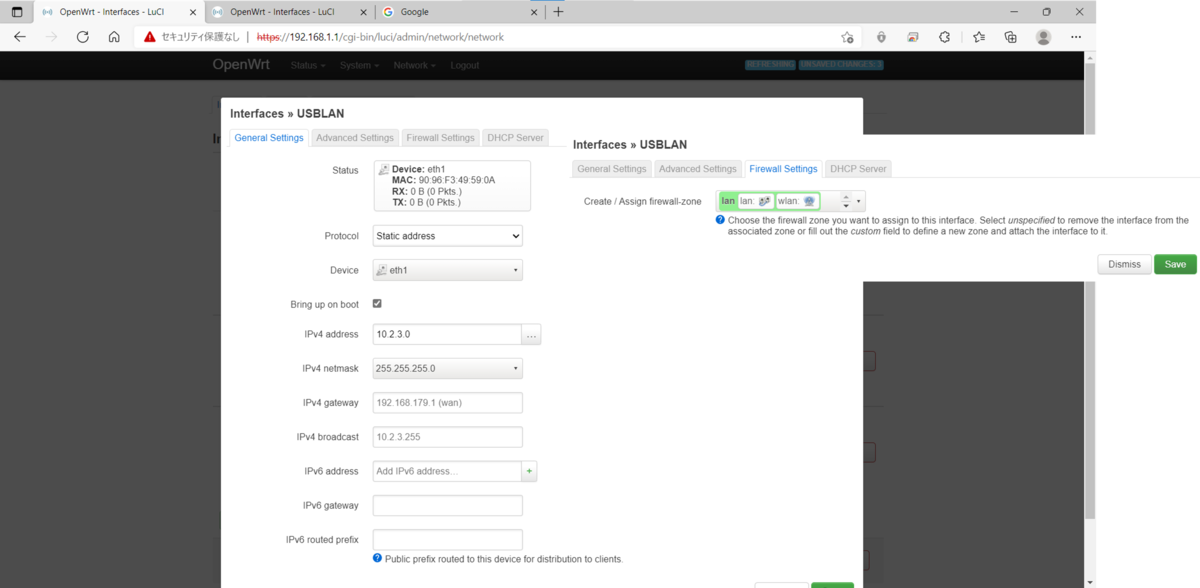
Task: Open the IPv4 netmask dropdown
Action: coord(447,368)
